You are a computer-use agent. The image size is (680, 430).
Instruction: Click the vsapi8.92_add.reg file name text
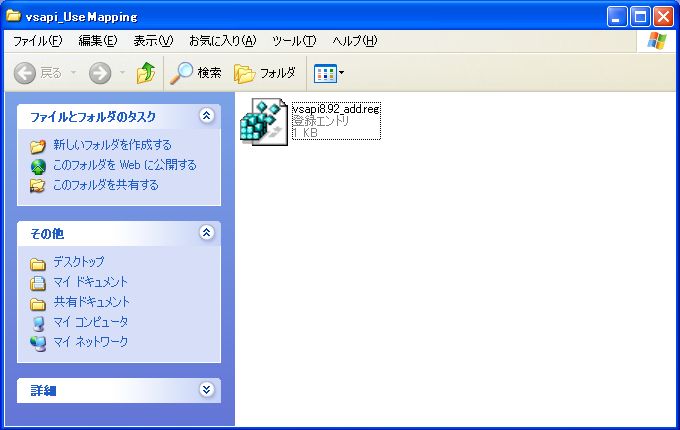[x=336, y=108]
